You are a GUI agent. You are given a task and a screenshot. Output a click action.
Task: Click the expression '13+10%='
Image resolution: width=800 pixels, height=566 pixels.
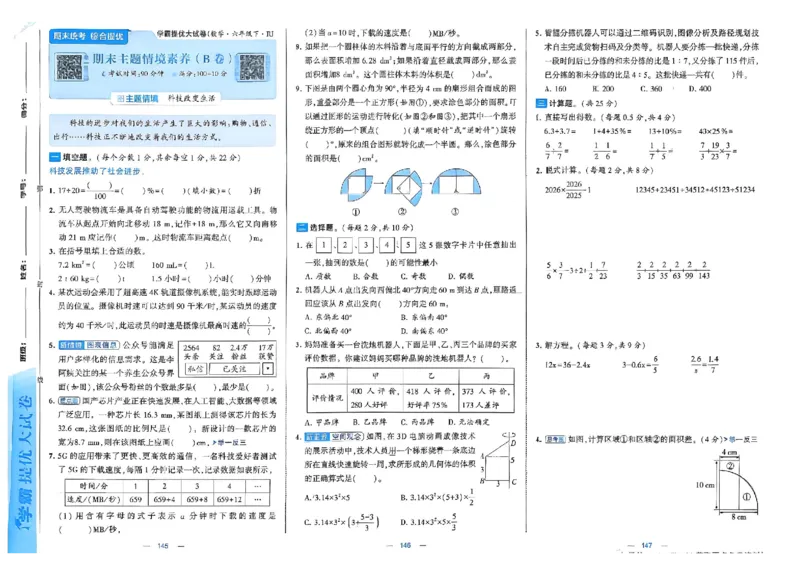[x=665, y=131]
